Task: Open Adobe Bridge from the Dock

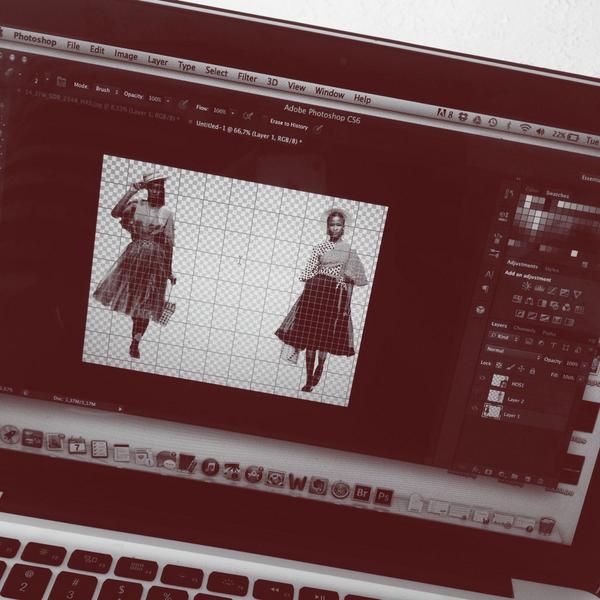Action: coord(362,492)
